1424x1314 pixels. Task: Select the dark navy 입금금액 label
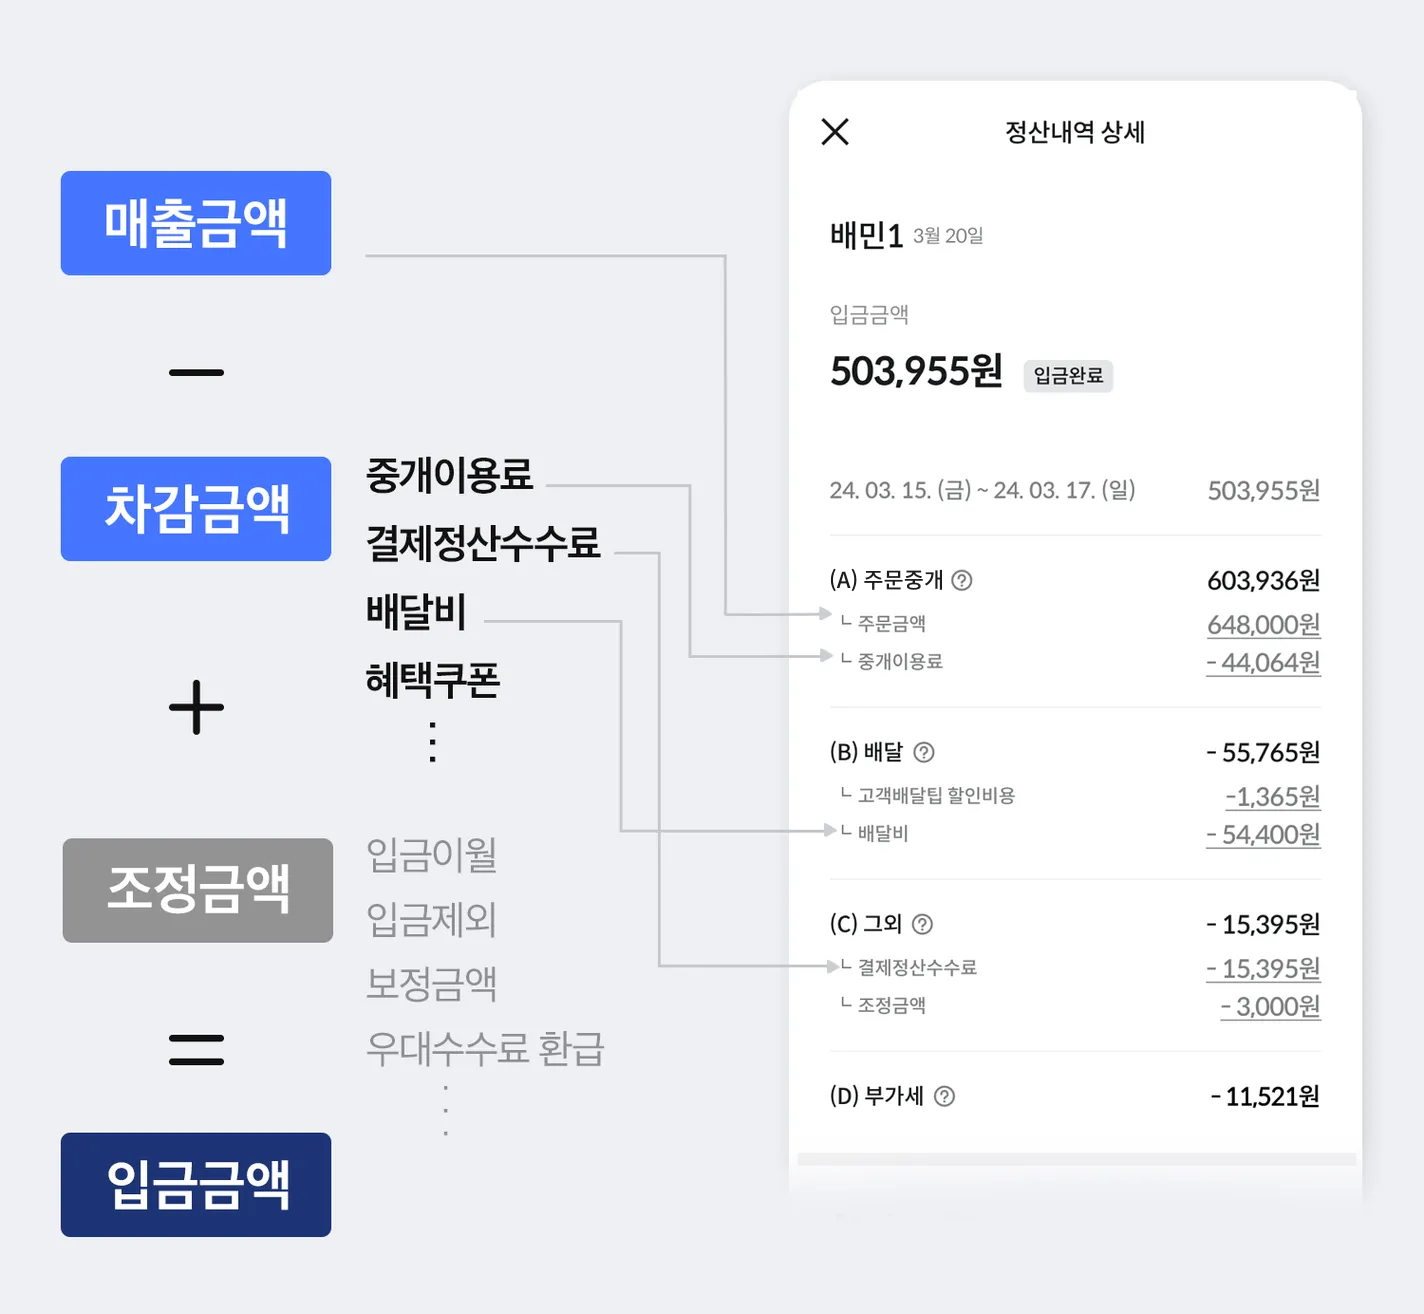[196, 1185]
